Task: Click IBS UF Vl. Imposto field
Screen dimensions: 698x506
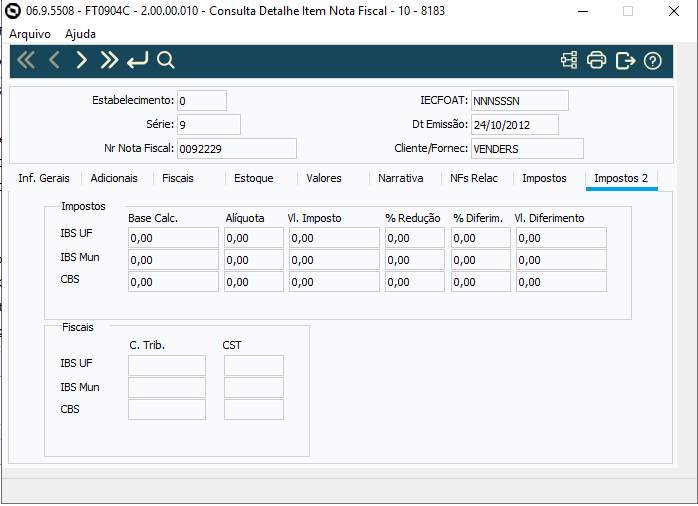Action: click(334, 238)
